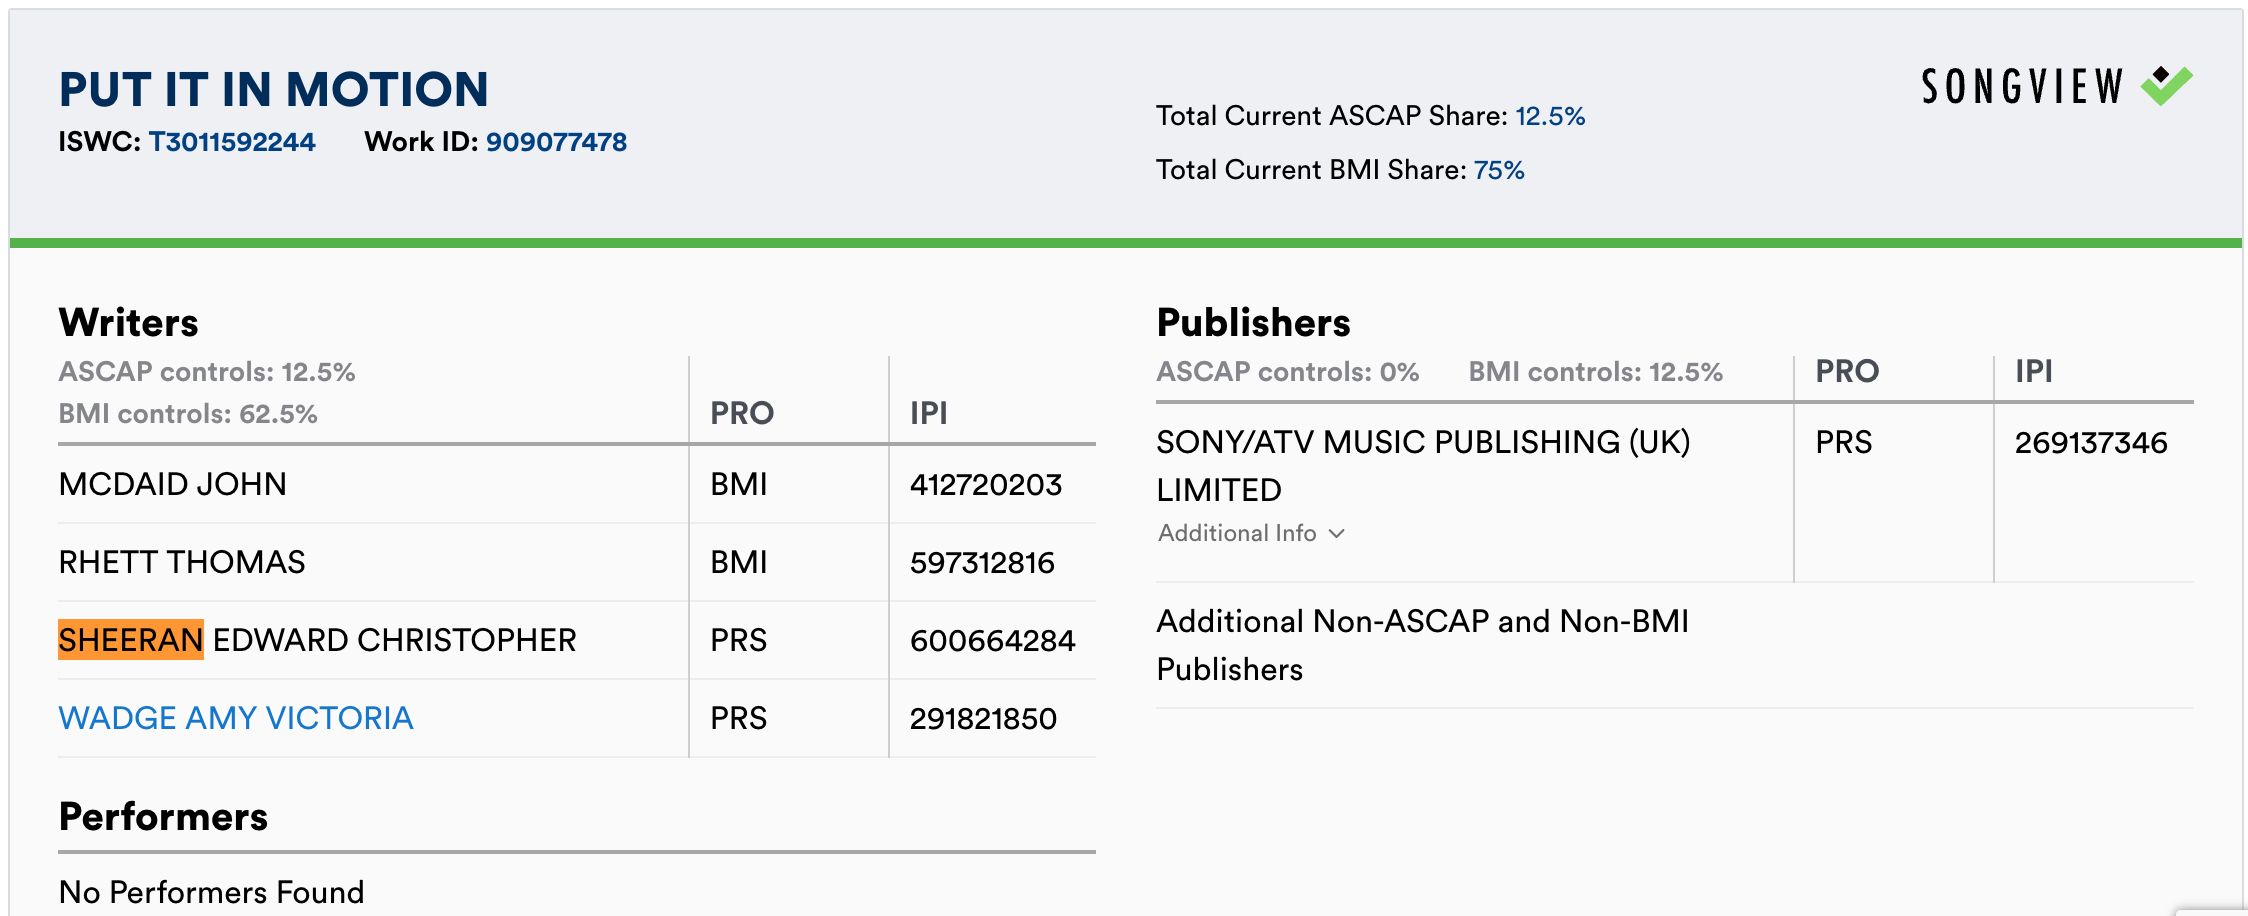Expand Additional Info under Sony/ATV publisher
Viewport: 2248px width, 916px height.
(x=1251, y=533)
